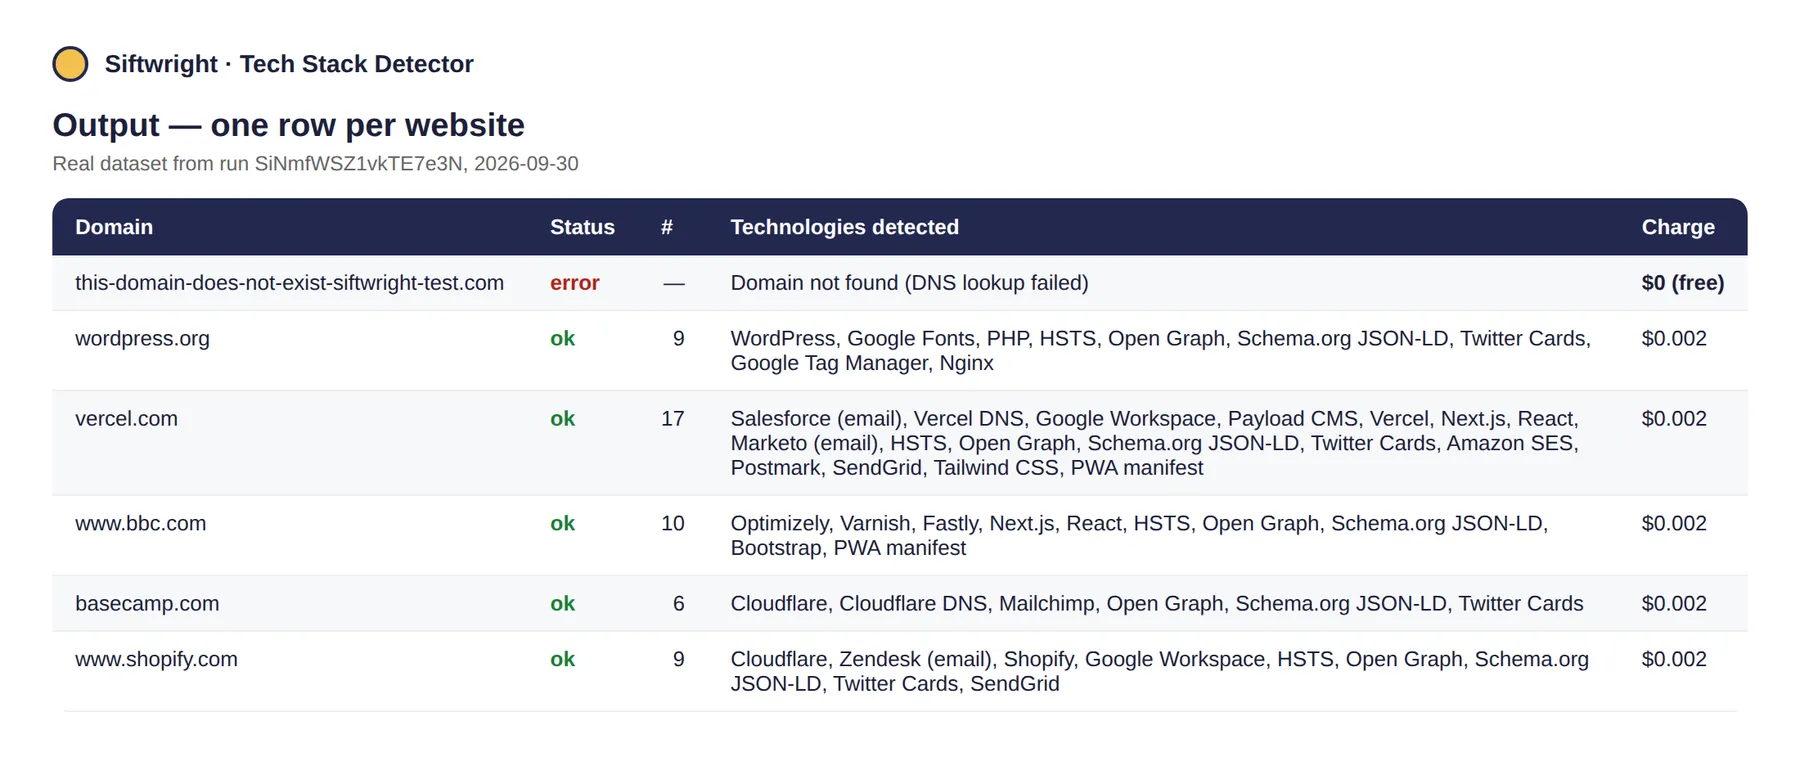Viewport: 1800px width, 758px height.
Task: Click the Siftwright · Tech Stack Detector title
Action: (x=289, y=64)
